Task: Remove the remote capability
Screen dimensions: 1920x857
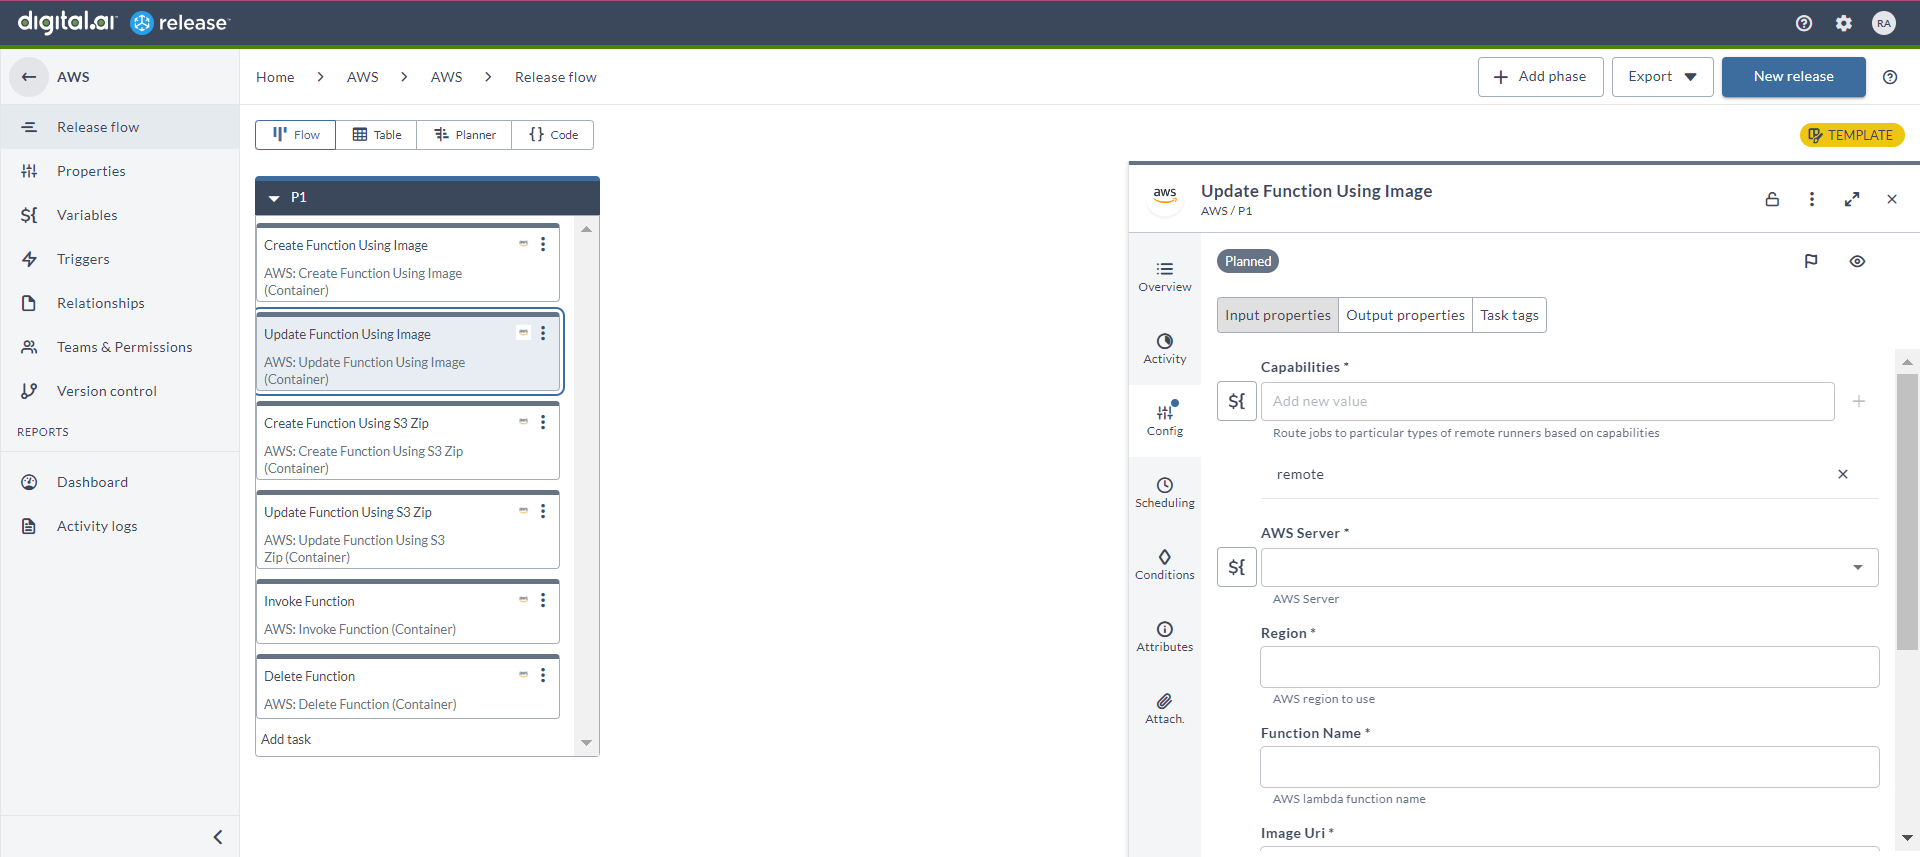Action: [x=1843, y=474]
